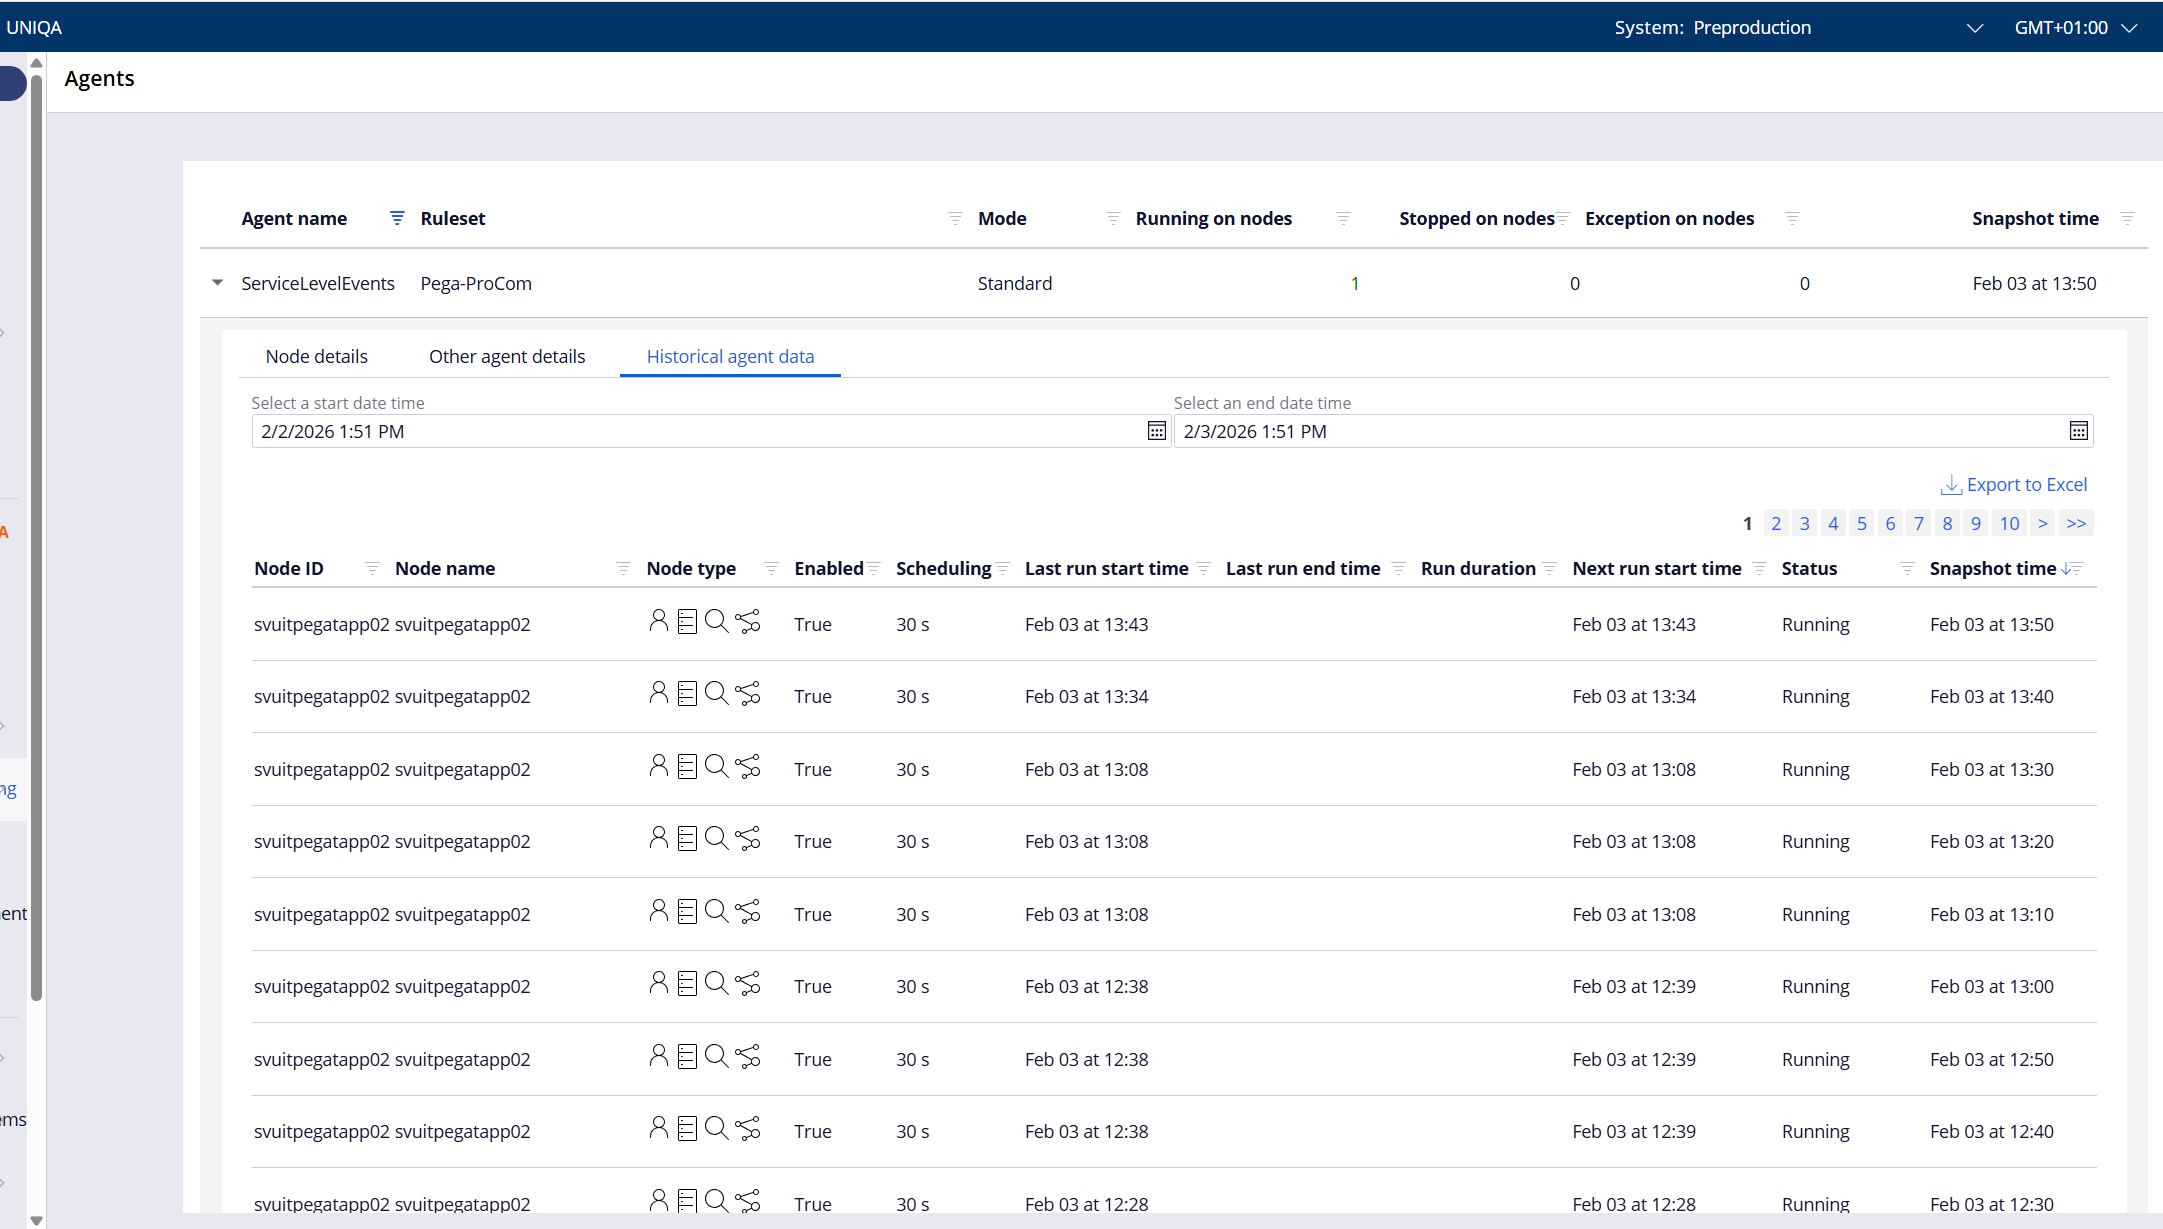The width and height of the screenshot is (2163, 1229).
Task: Filter the Status column
Action: [1907, 569]
